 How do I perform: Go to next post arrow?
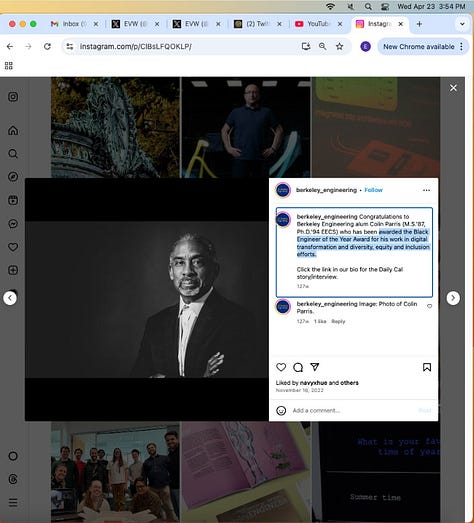pyautogui.click(x=453, y=298)
